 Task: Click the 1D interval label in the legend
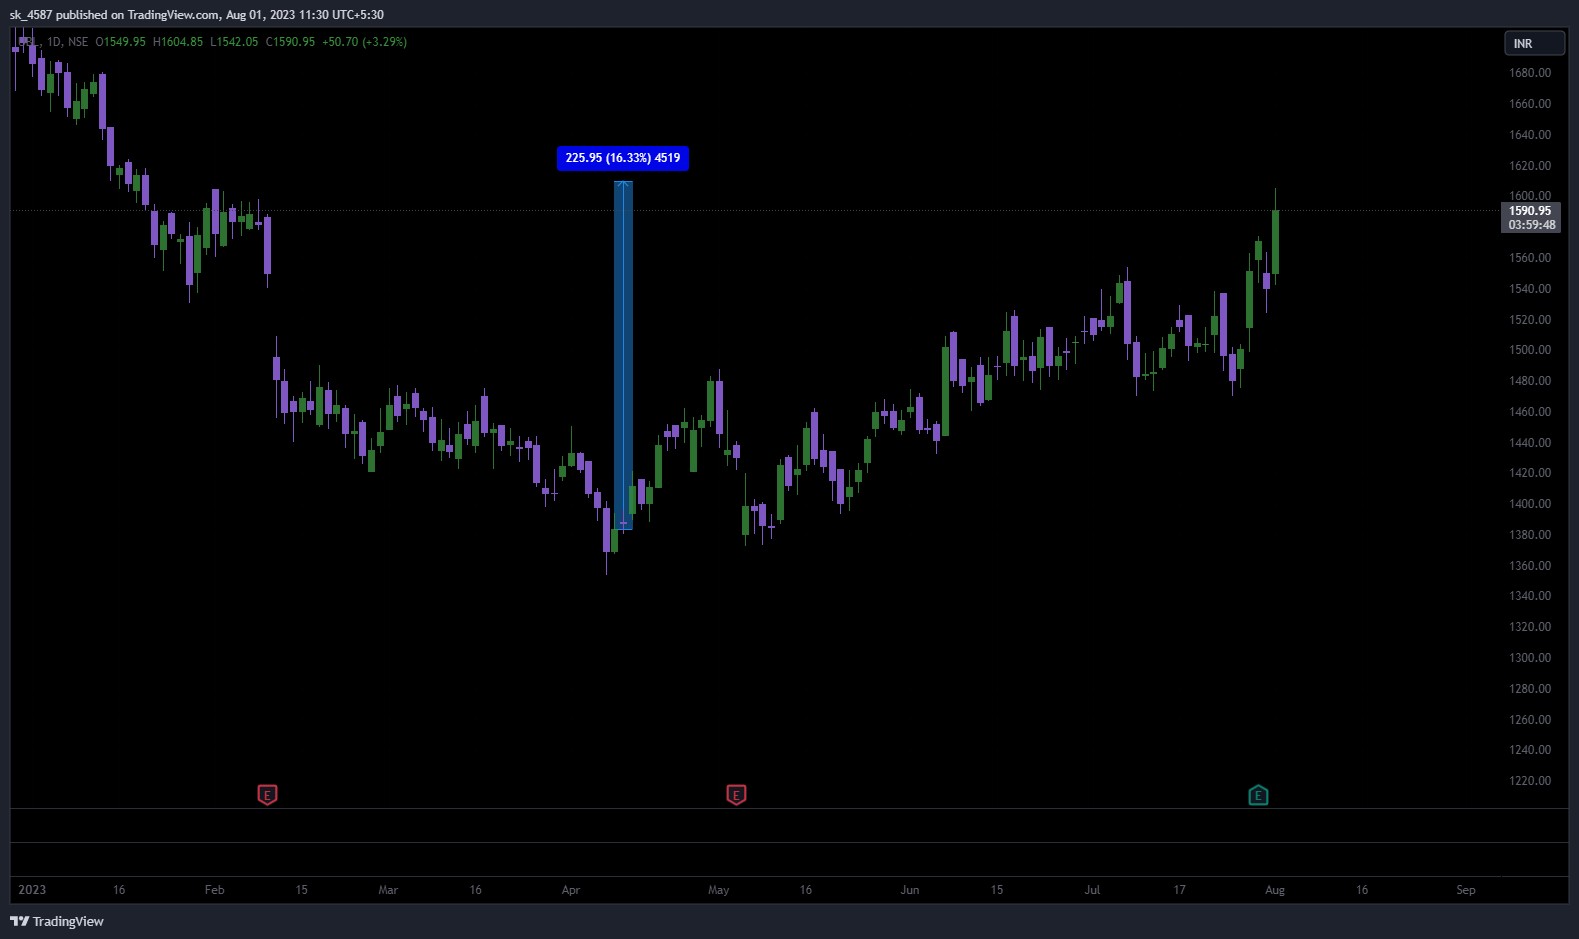tap(54, 42)
